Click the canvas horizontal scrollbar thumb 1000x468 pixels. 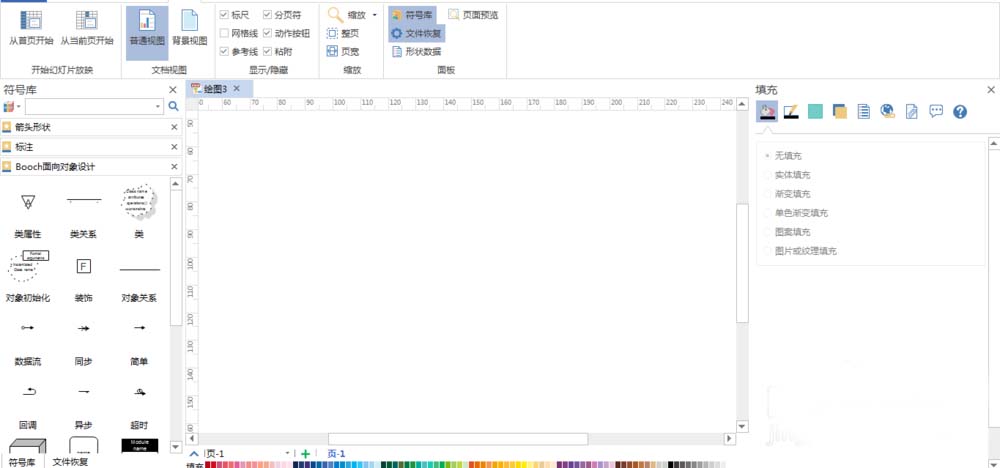[x=458, y=439]
